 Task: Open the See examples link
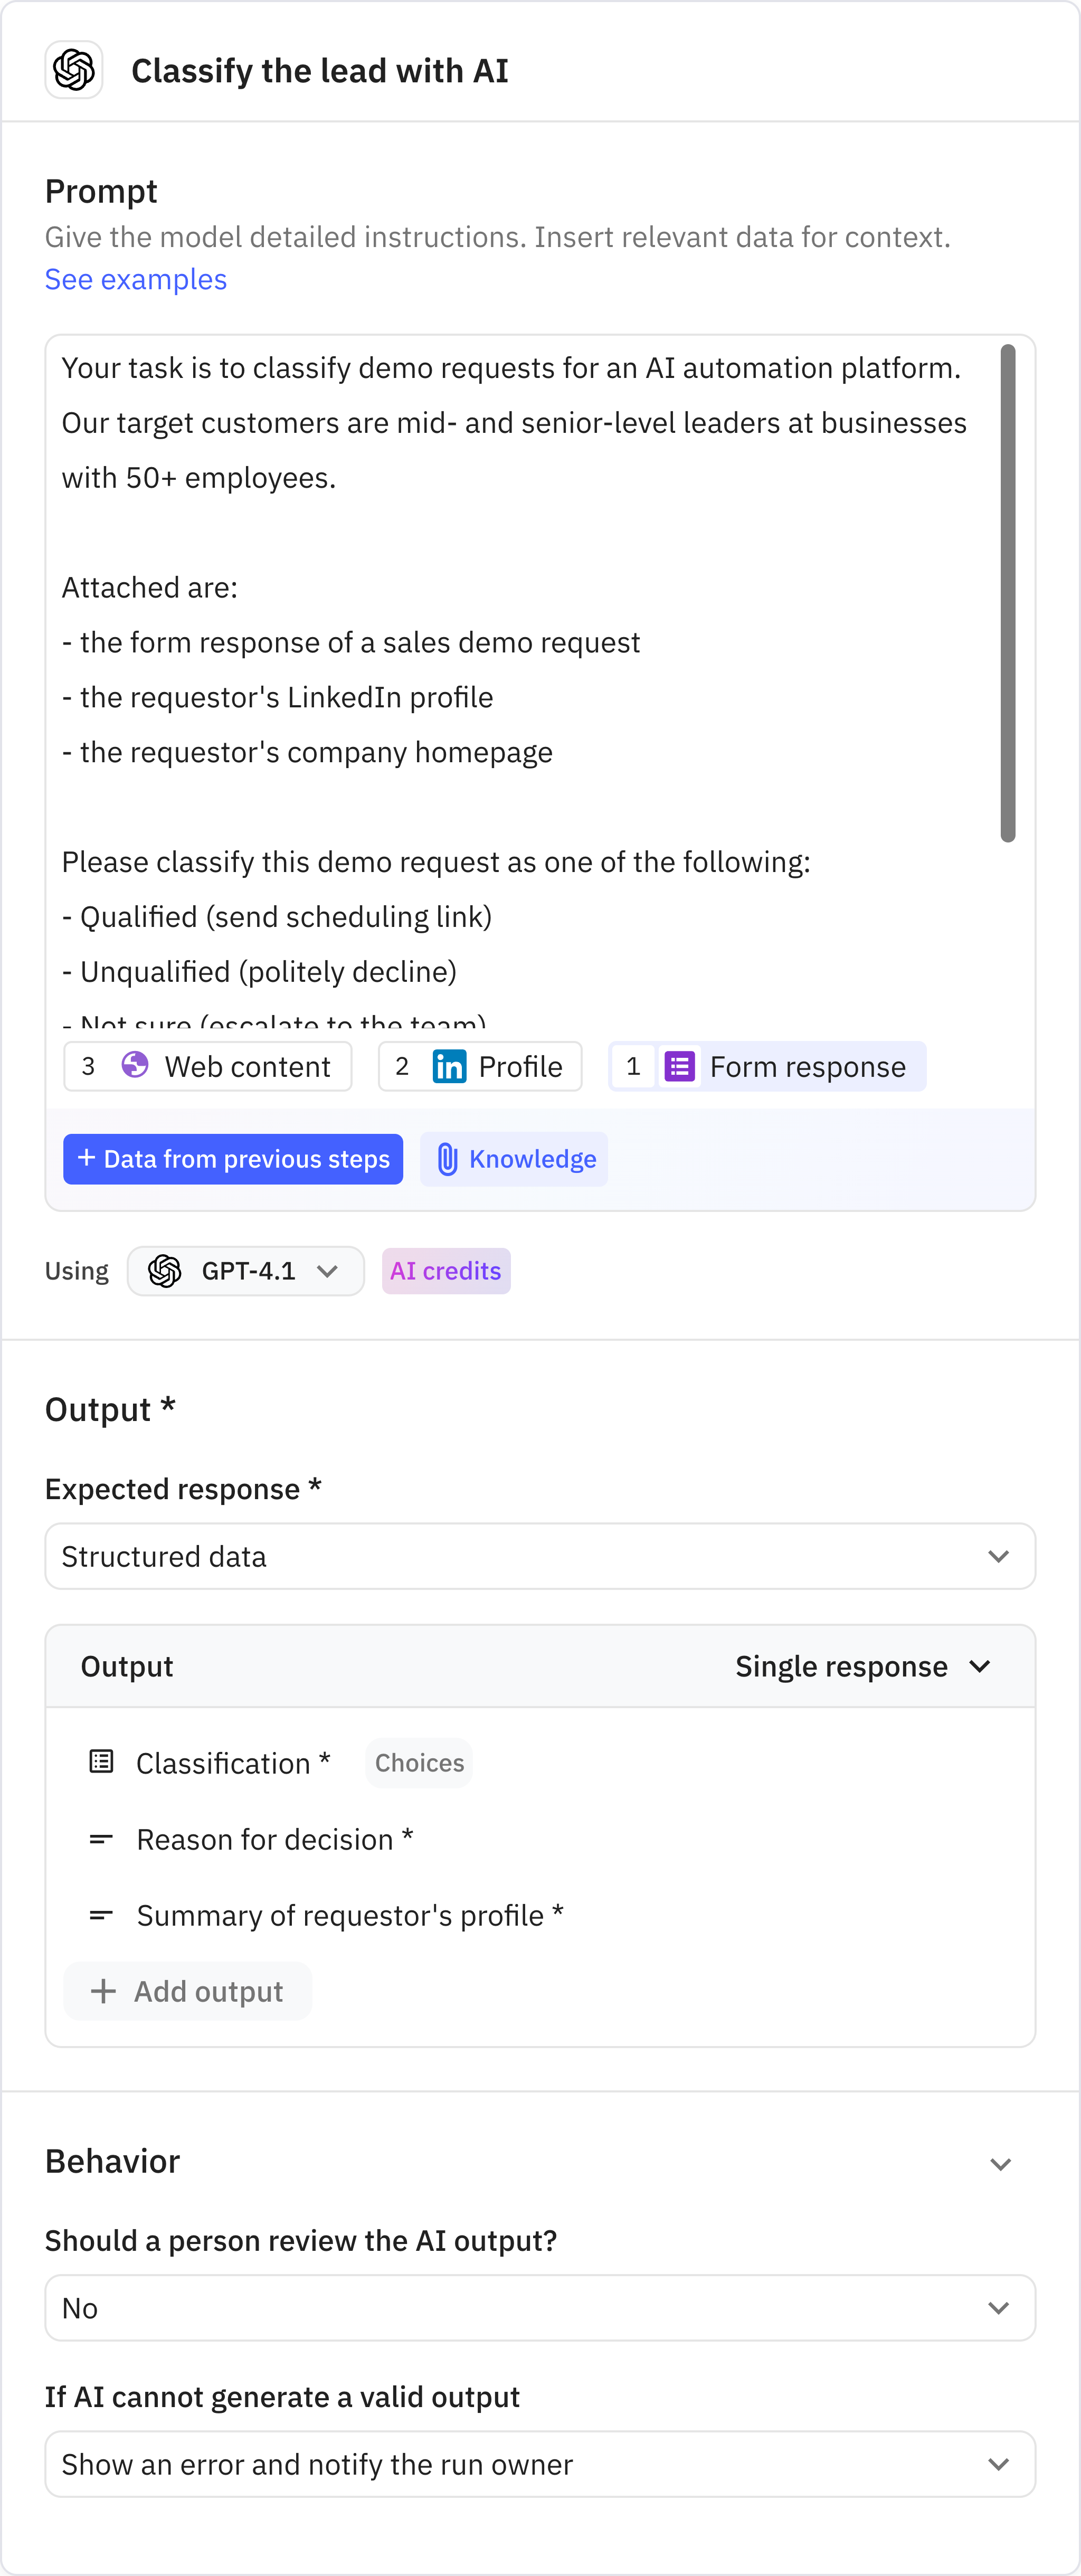(x=135, y=279)
